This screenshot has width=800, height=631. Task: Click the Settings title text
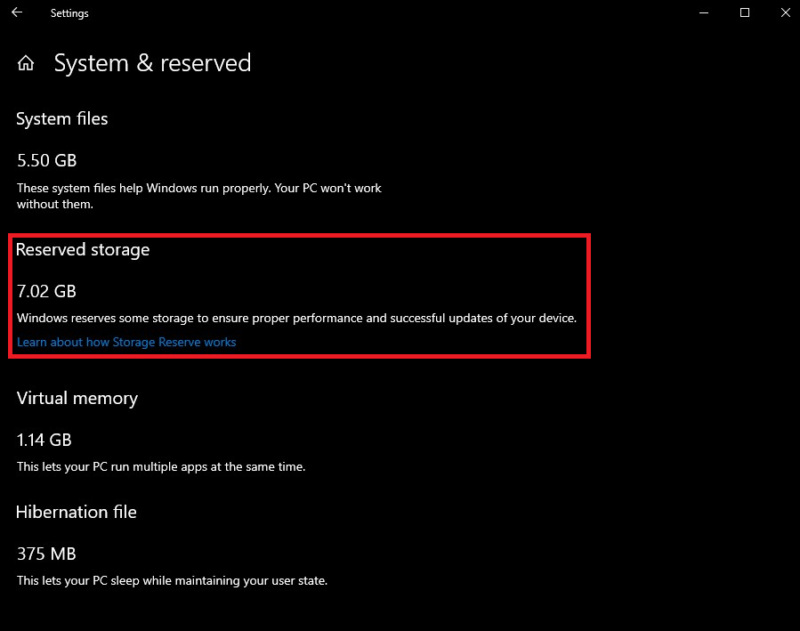click(x=69, y=13)
